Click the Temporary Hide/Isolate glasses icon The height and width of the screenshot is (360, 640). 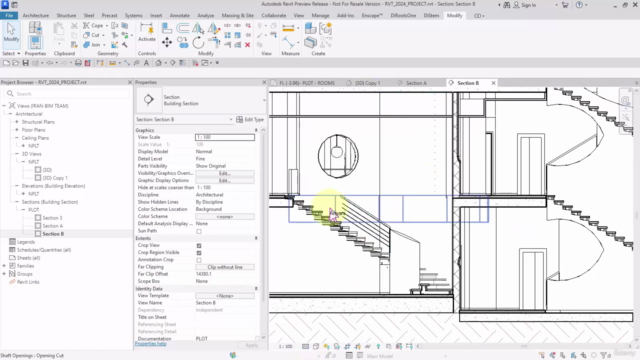[368, 346]
